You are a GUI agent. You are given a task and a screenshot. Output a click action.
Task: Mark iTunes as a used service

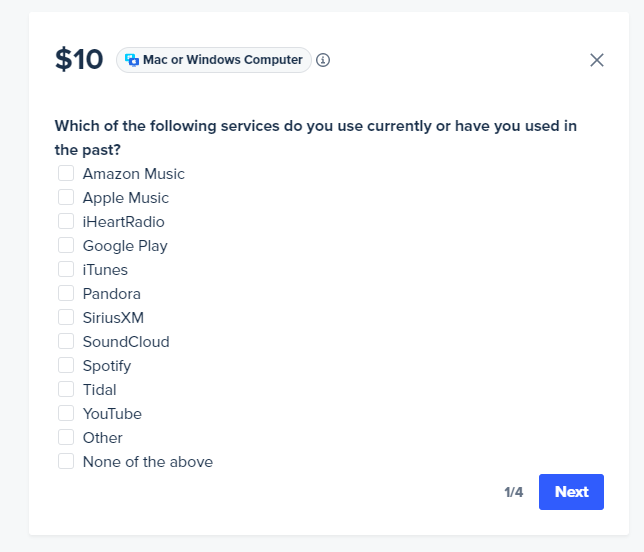click(66, 269)
